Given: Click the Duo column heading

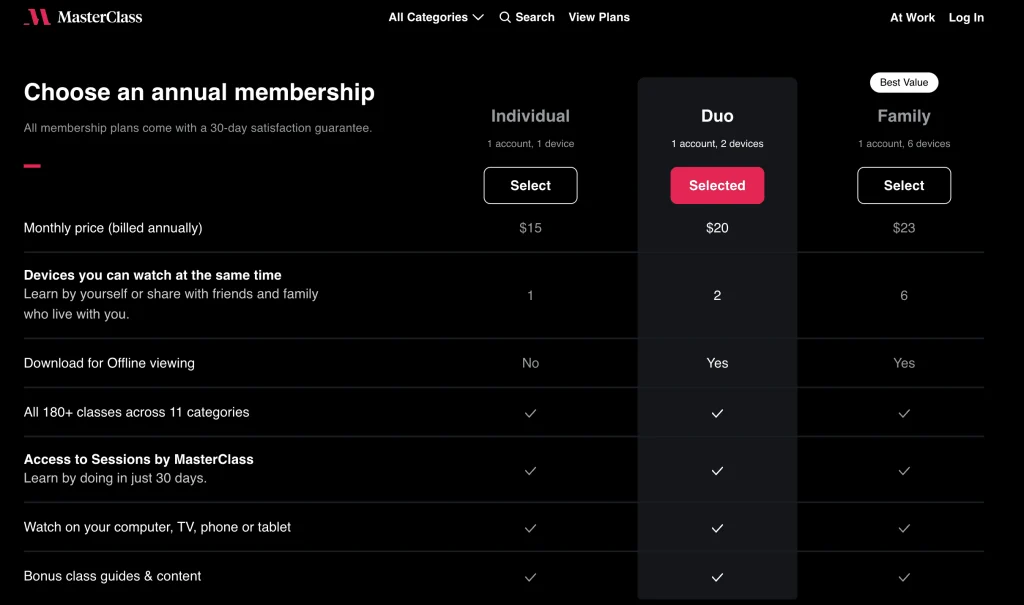Looking at the screenshot, I should tap(717, 116).
